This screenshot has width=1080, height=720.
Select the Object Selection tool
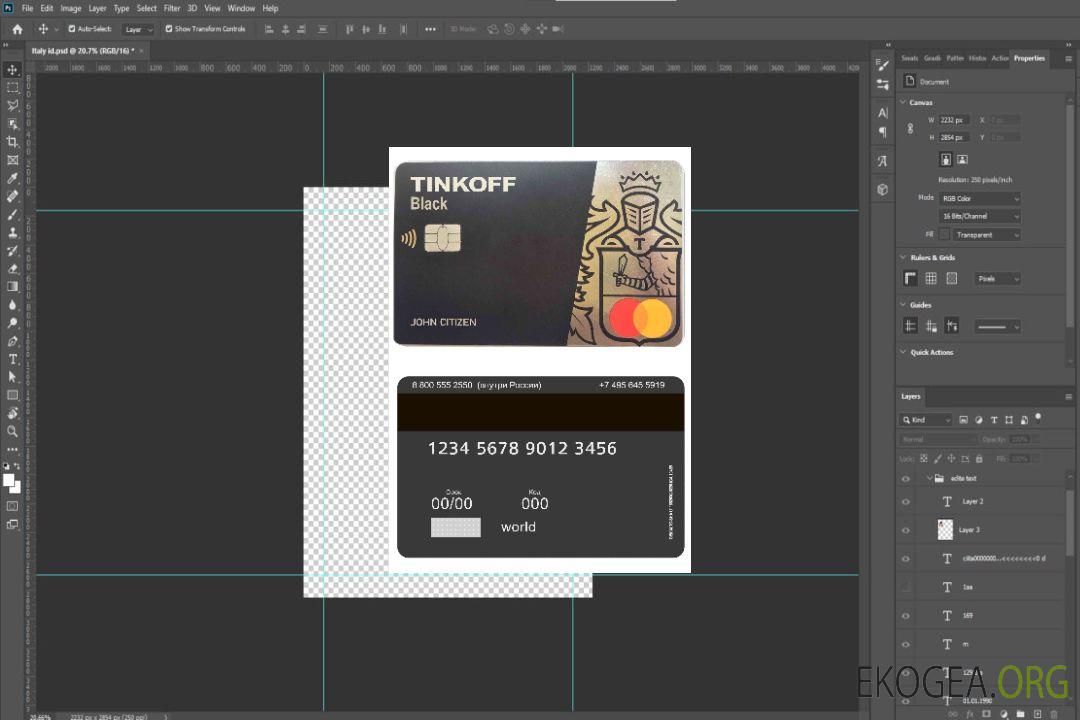click(12, 124)
